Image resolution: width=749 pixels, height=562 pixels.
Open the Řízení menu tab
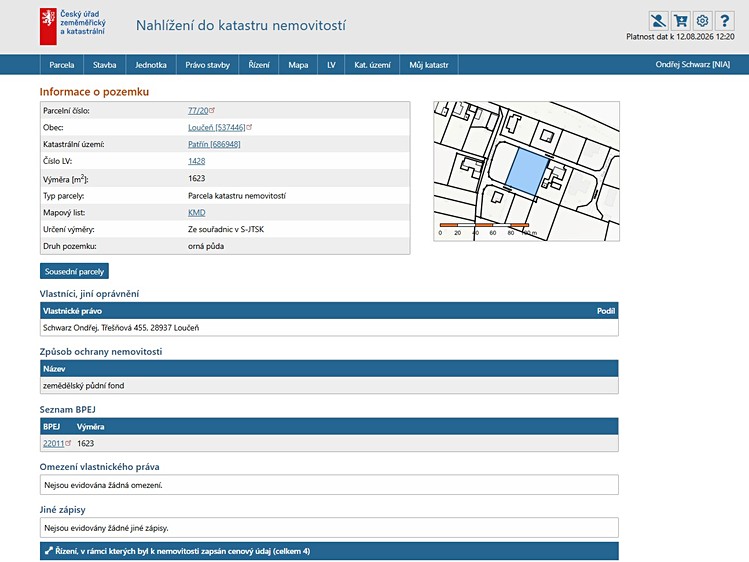(x=259, y=65)
